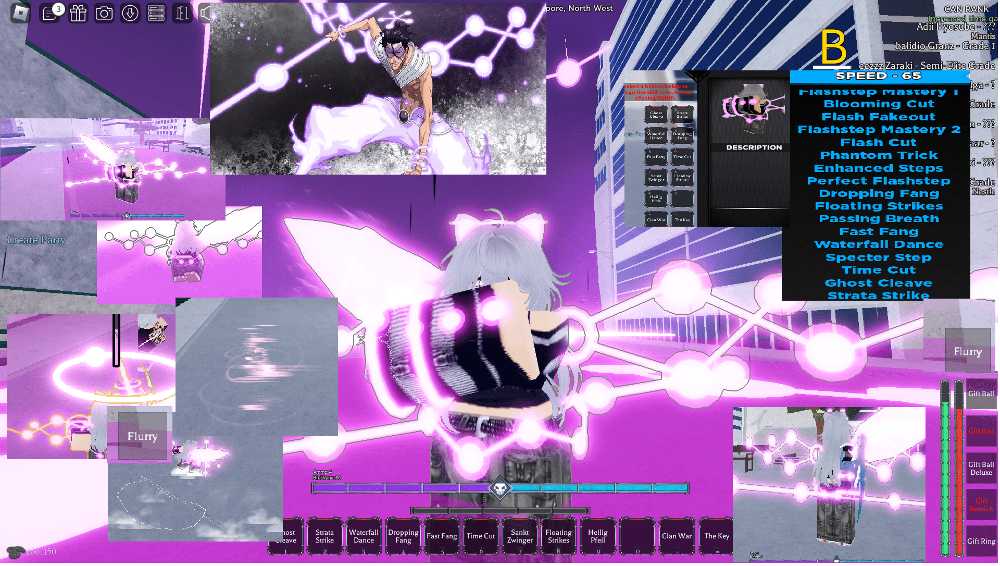Image resolution: width=1000 pixels, height=566 pixels.
Task: Select Flash Cut in skill list
Action: coord(879,142)
